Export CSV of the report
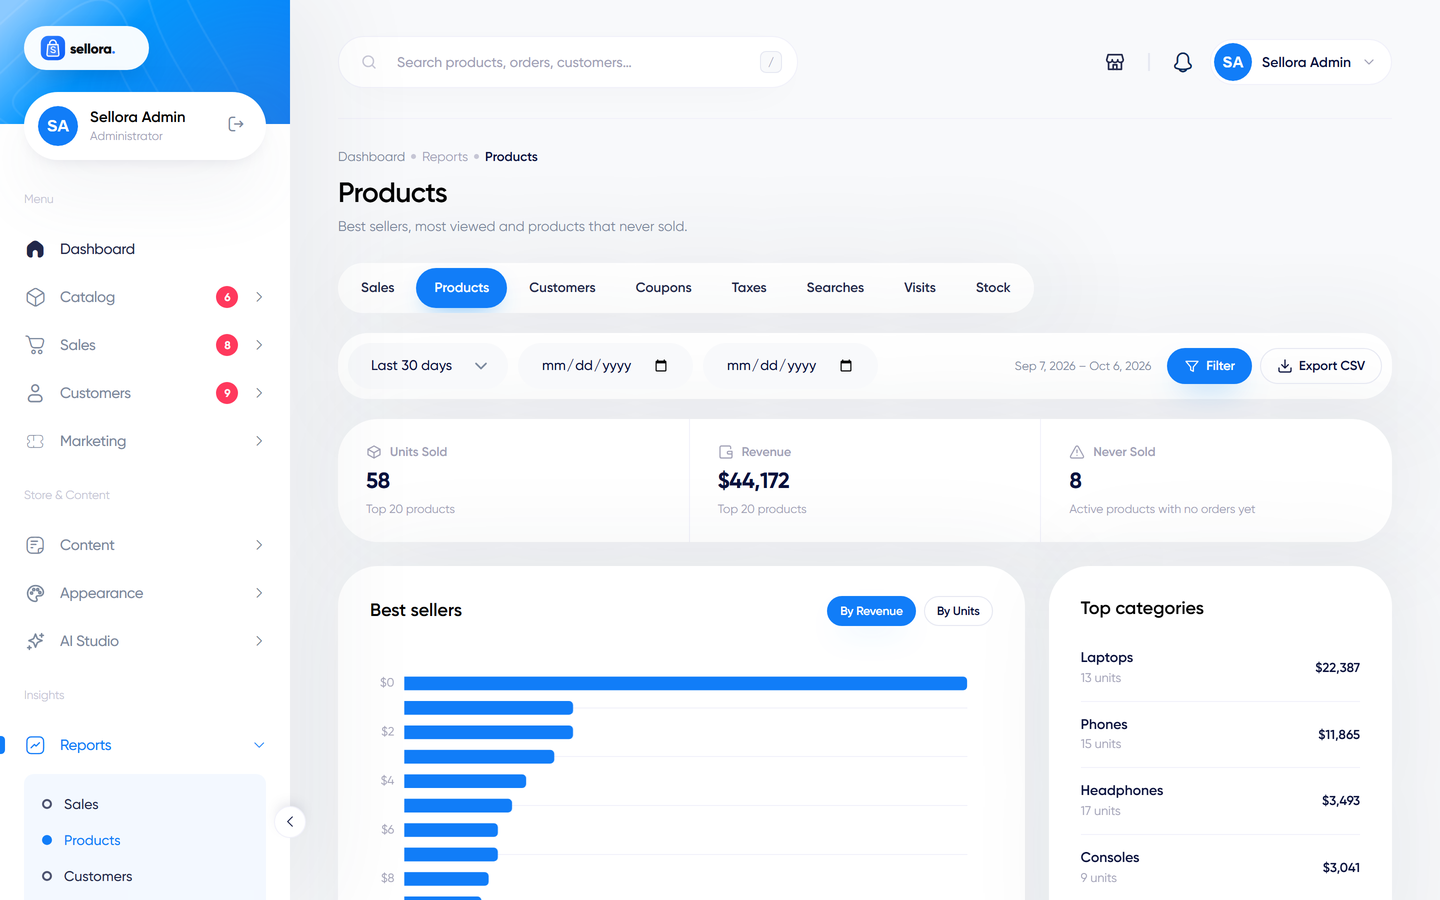Image resolution: width=1440 pixels, height=900 pixels. click(1321, 366)
